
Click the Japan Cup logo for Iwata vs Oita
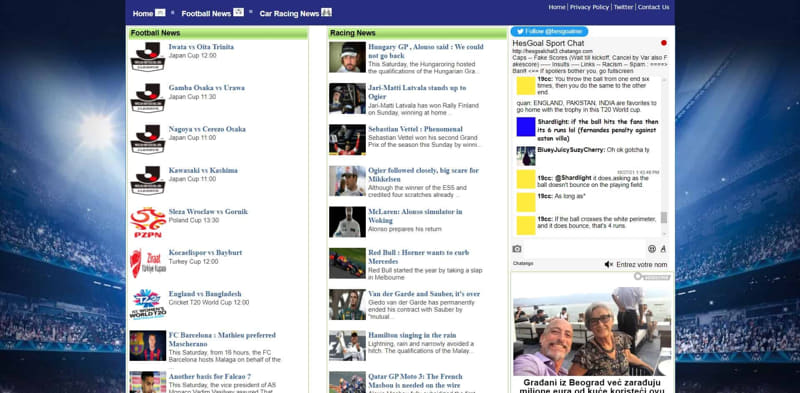pyautogui.click(x=147, y=57)
